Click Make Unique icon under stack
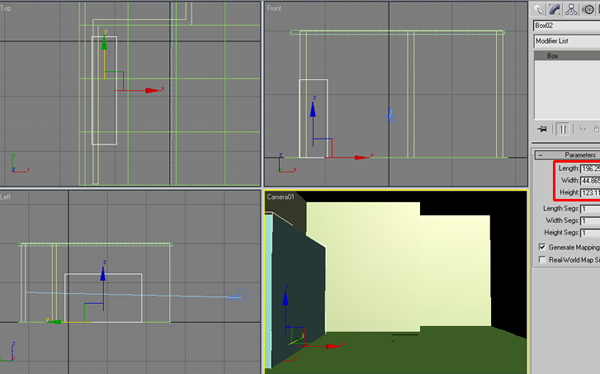Image resolution: width=600 pixels, height=374 pixels. tap(582, 129)
